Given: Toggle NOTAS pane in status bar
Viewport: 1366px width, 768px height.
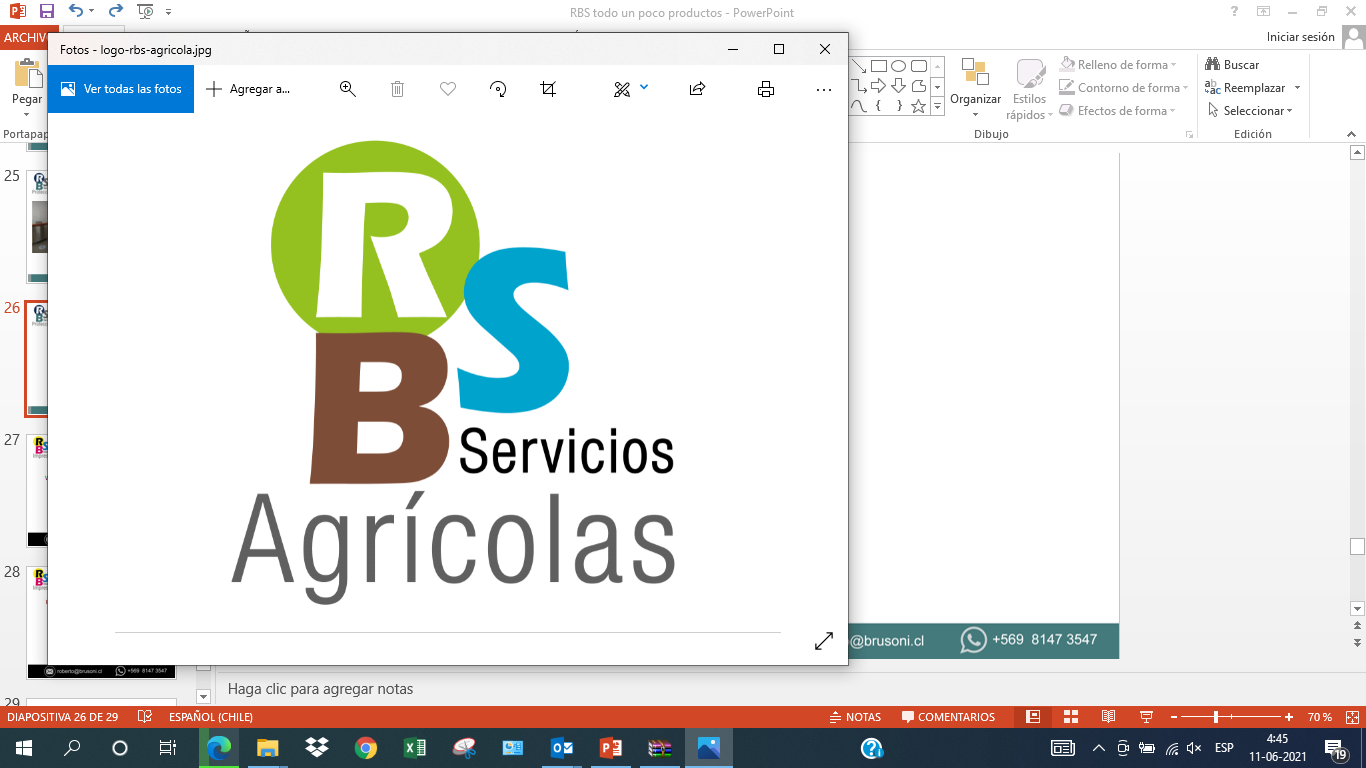Looking at the screenshot, I should [x=856, y=717].
